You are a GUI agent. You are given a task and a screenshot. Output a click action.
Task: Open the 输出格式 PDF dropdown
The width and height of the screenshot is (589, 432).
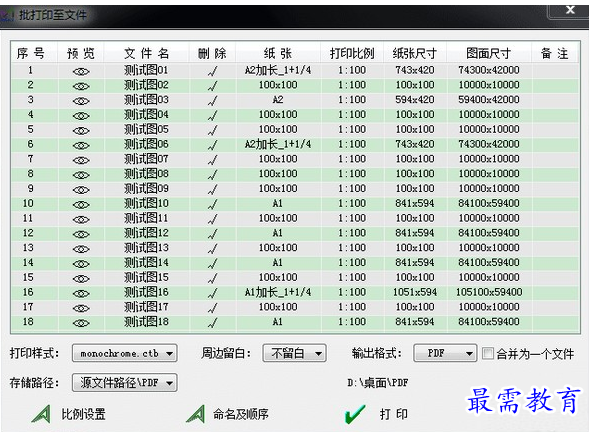(445, 353)
